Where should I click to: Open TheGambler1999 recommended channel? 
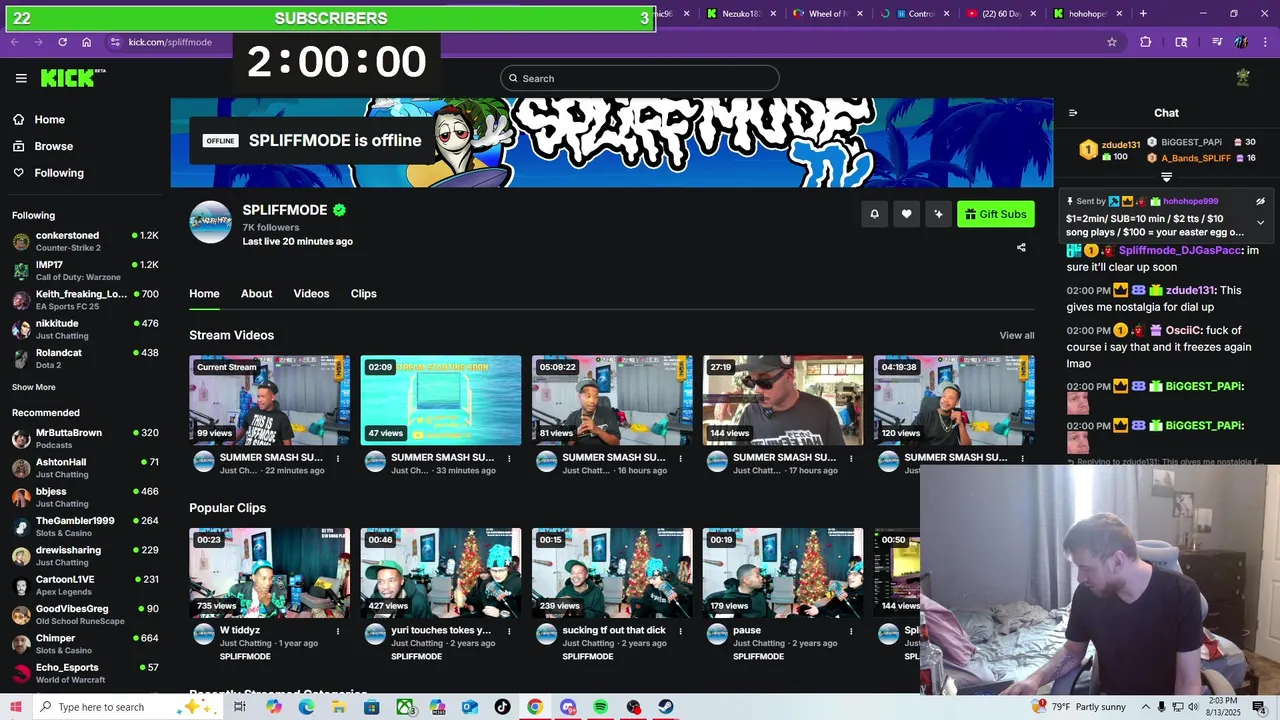point(85,526)
